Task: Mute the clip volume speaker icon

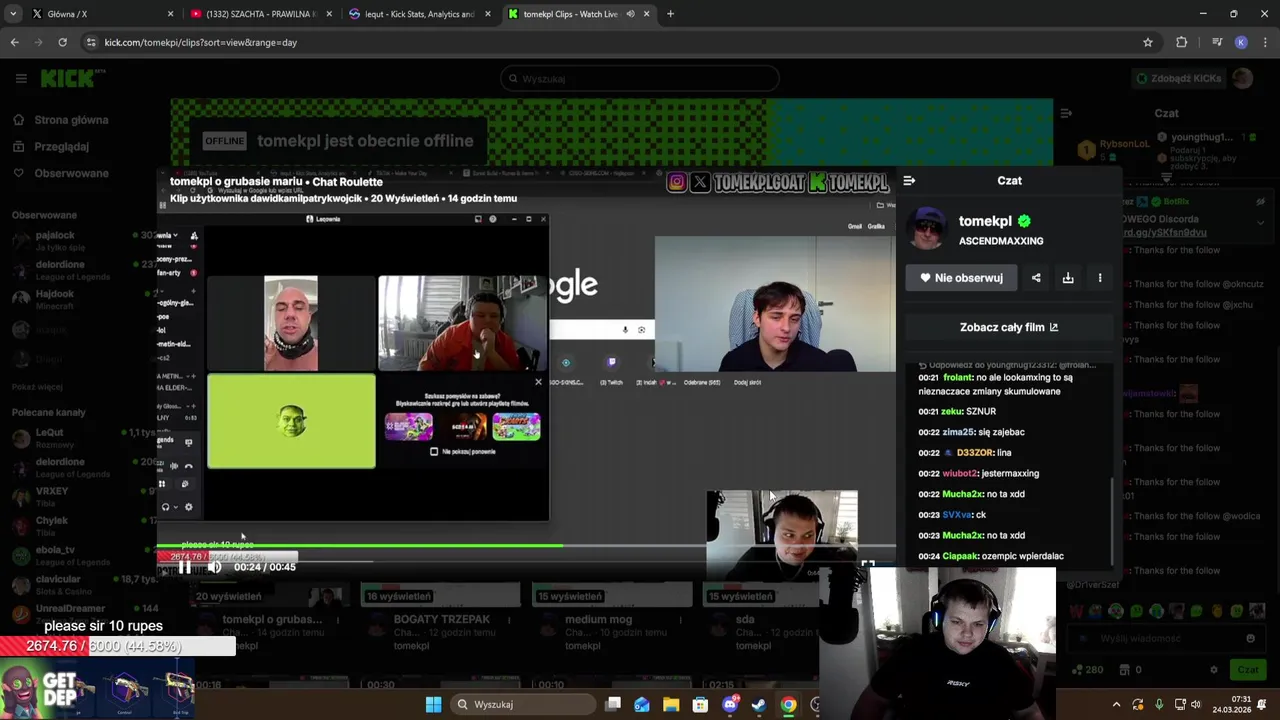Action: click(214, 567)
